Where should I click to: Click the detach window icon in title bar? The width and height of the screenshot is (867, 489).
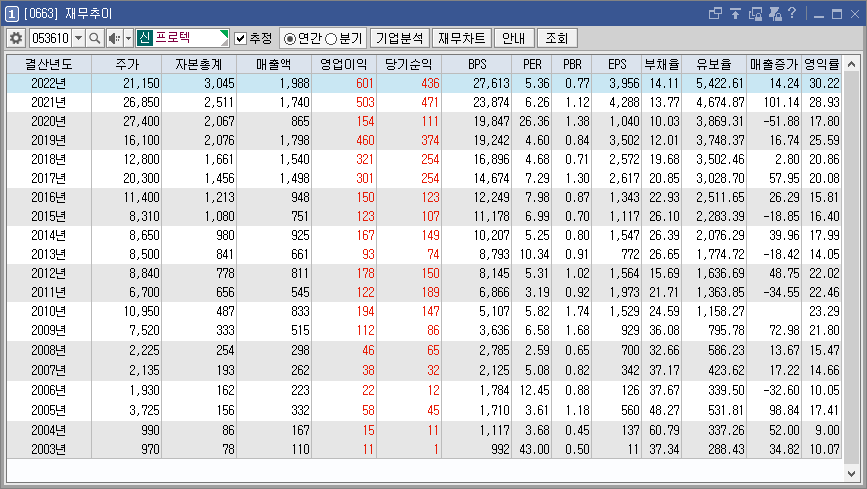[x=715, y=13]
